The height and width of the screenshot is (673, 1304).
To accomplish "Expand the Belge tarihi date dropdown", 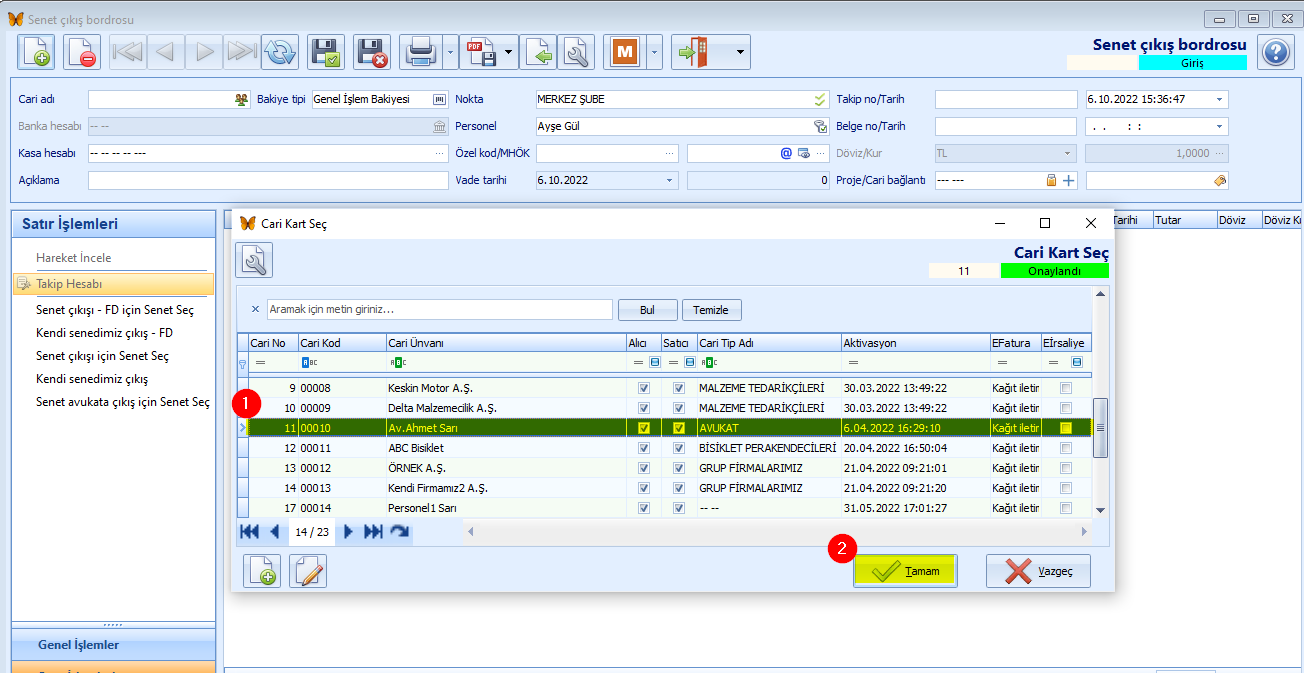I will pos(1219,126).
